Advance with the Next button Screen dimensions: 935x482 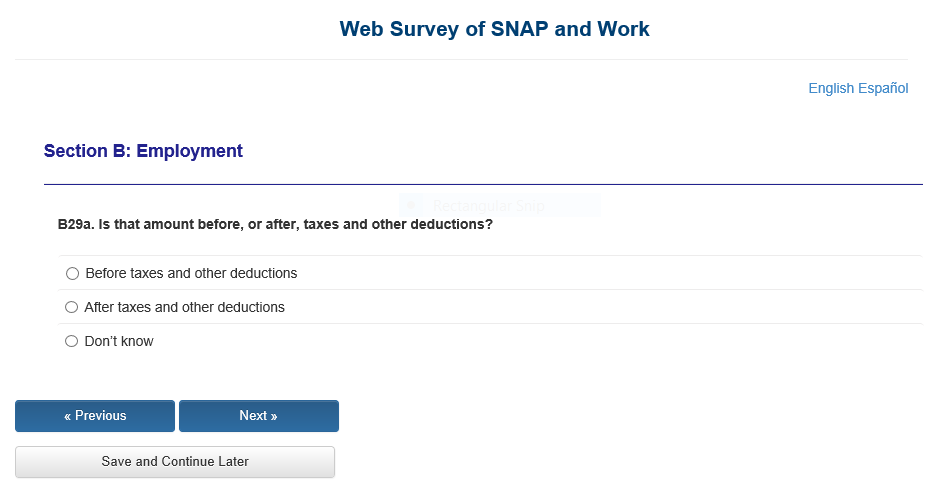pos(258,416)
